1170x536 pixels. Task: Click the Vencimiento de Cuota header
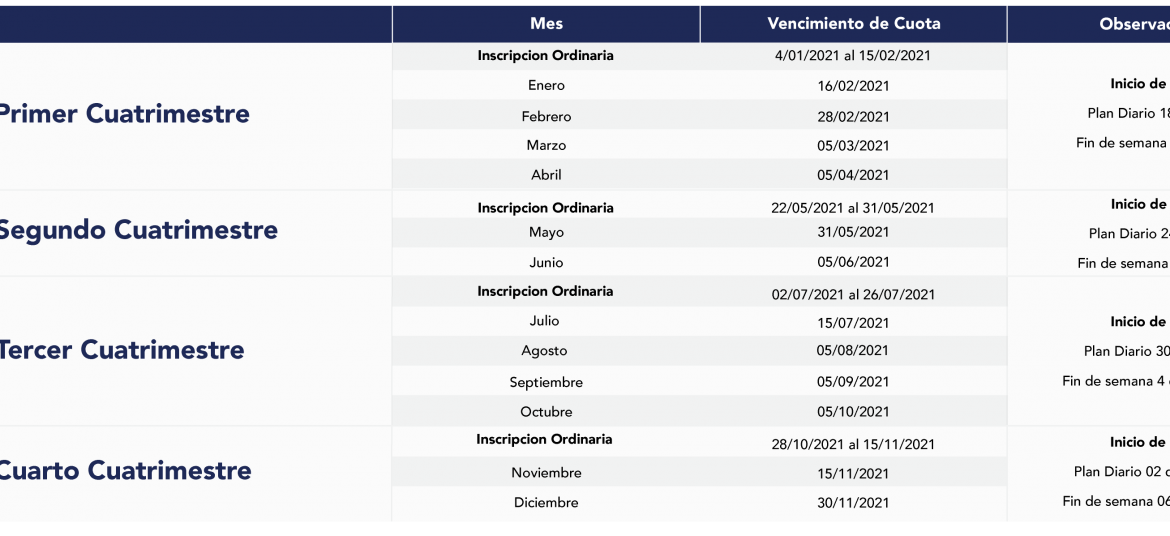[854, 24]
